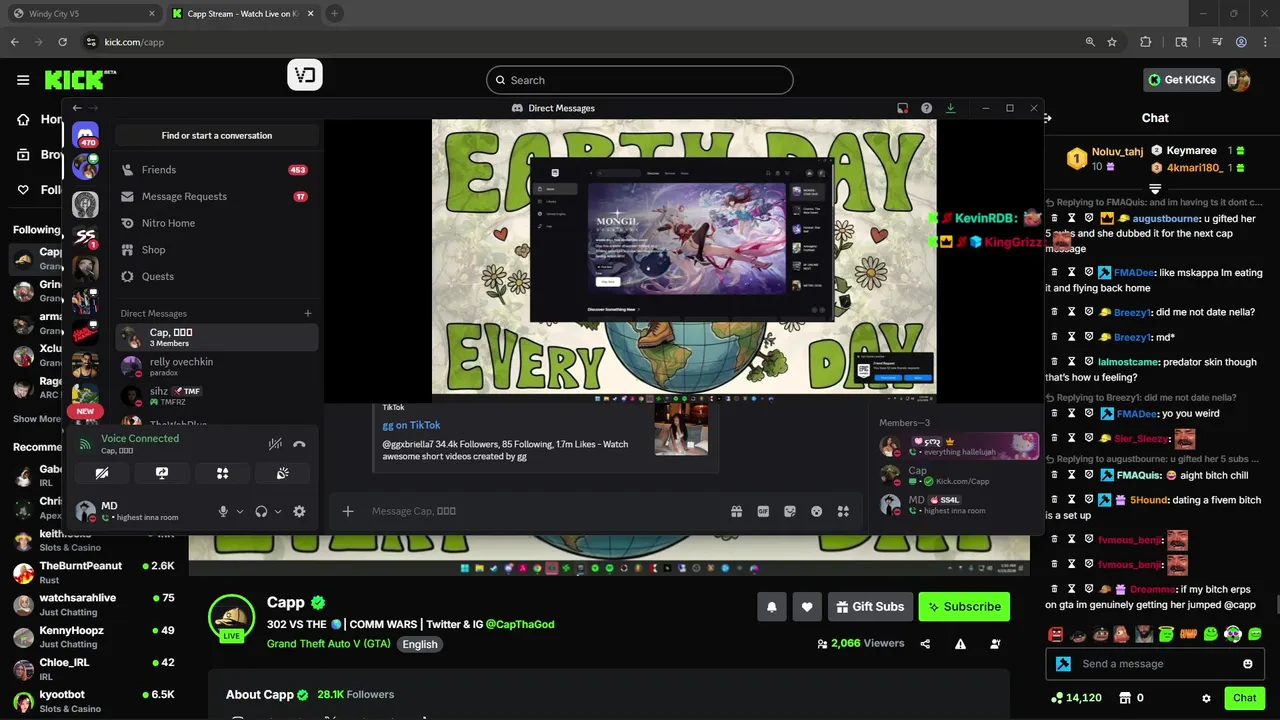Share the Capp stream
Screen dimensions: 1280x720
pos(925,644)
